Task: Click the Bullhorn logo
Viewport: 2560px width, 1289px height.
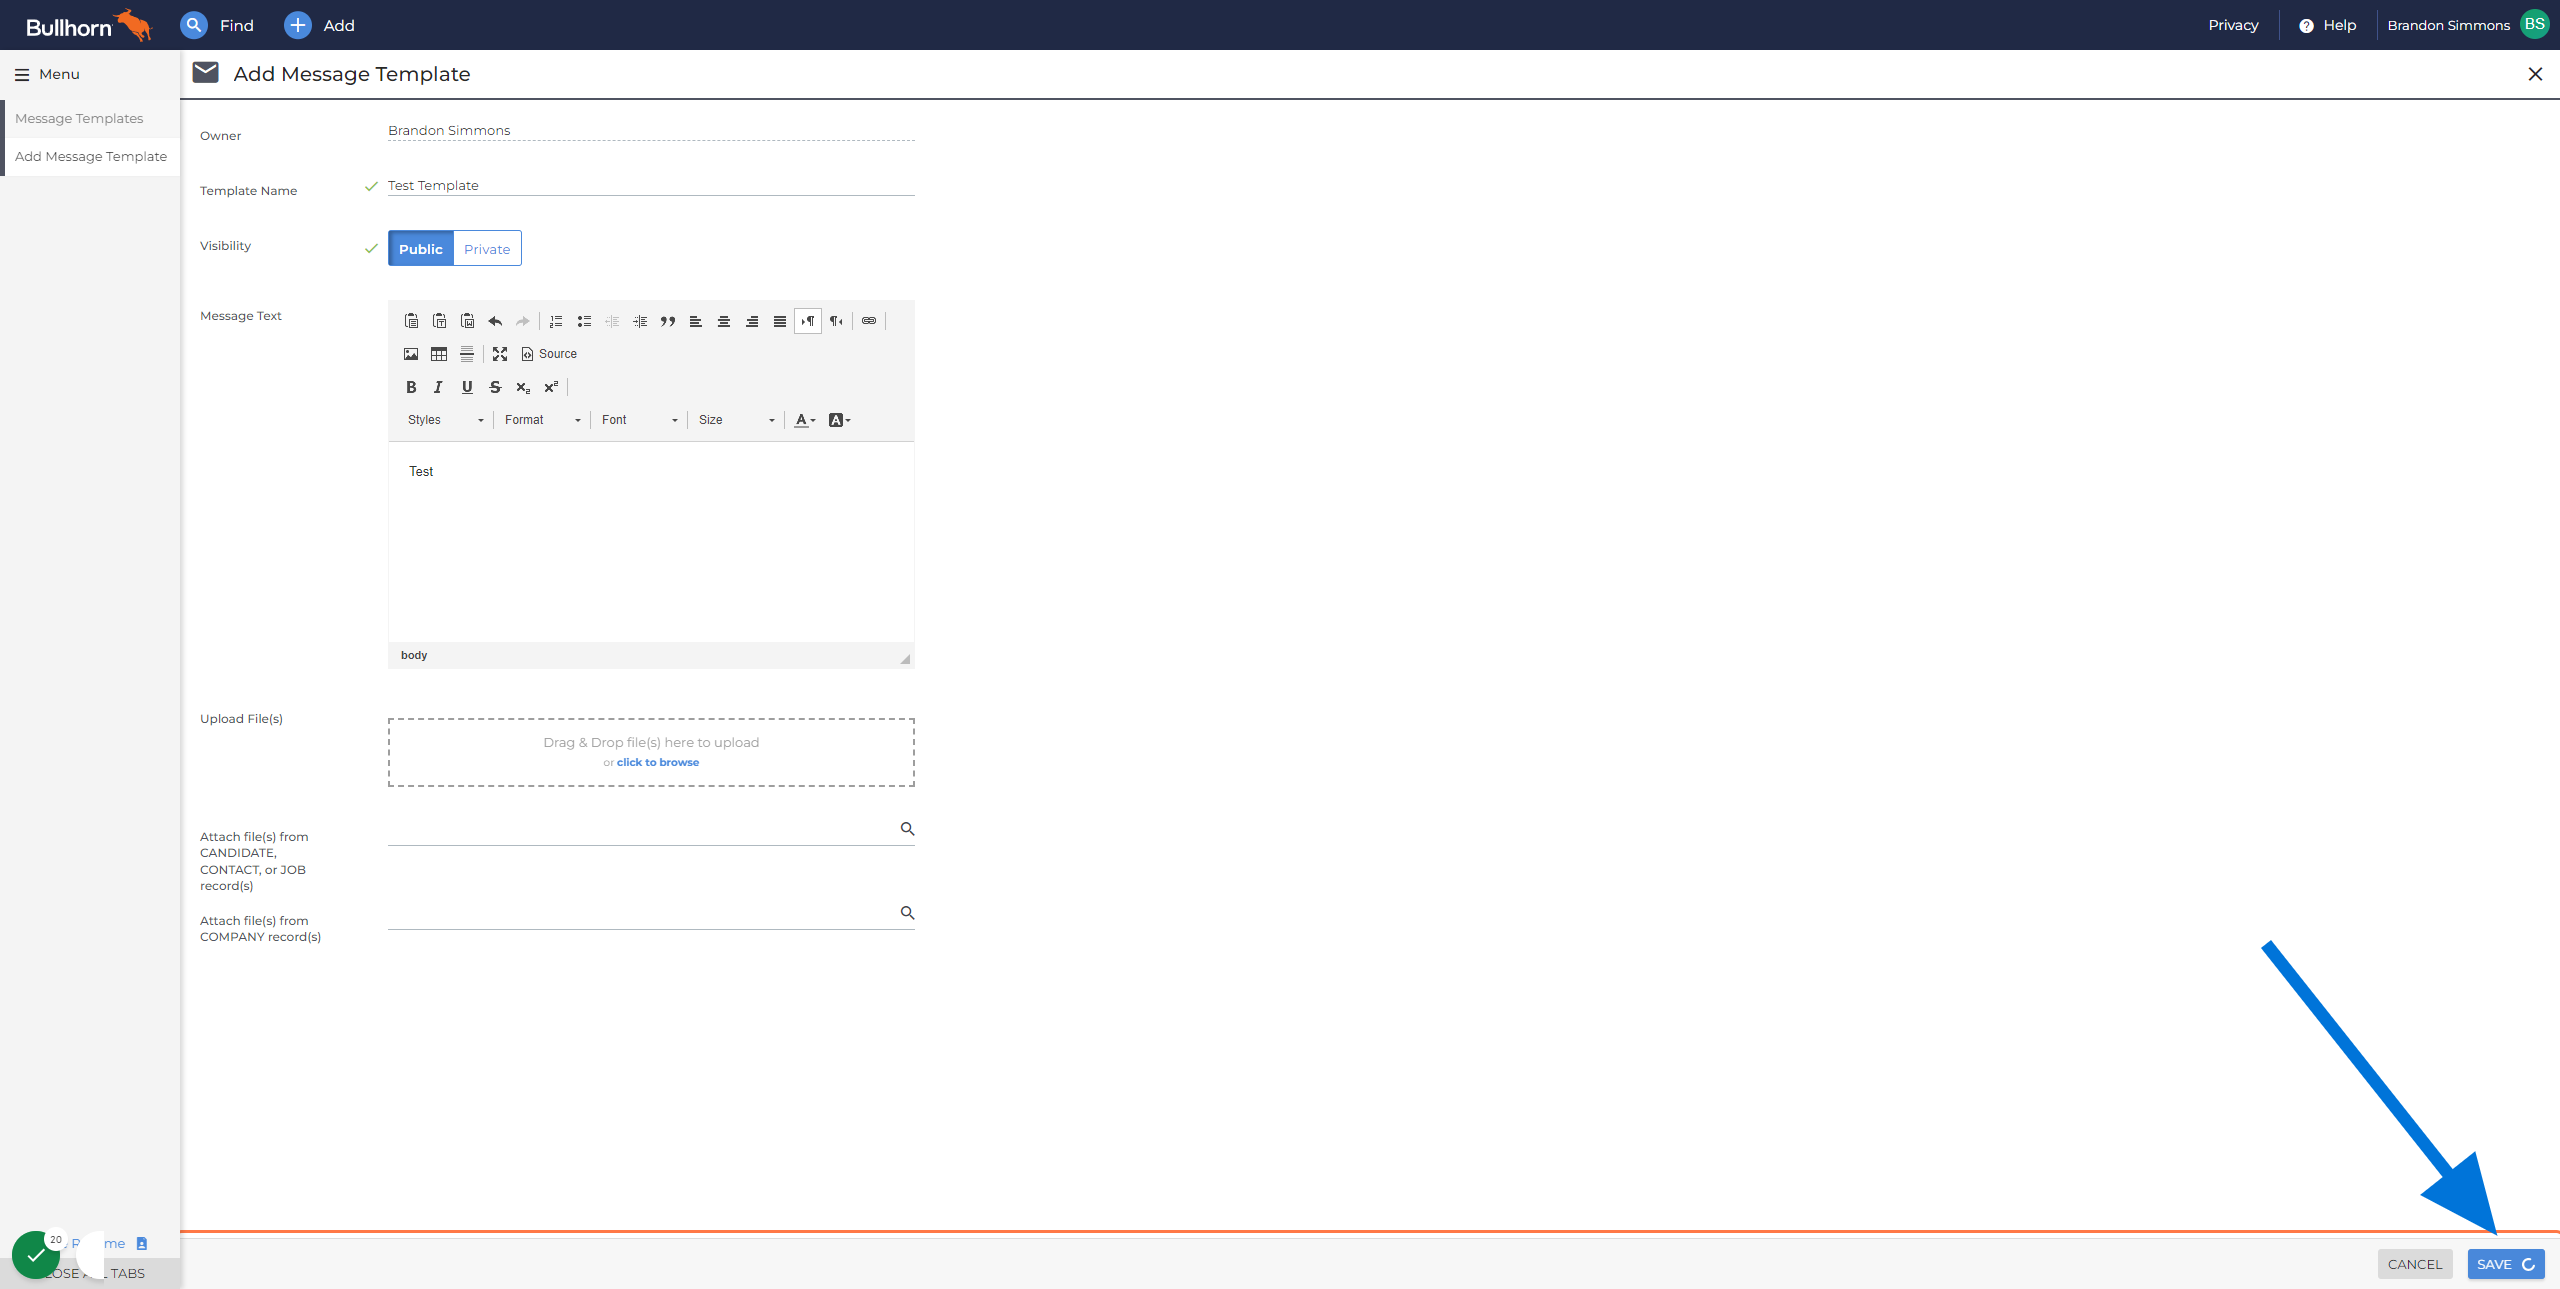Action: tap(88, 25)
